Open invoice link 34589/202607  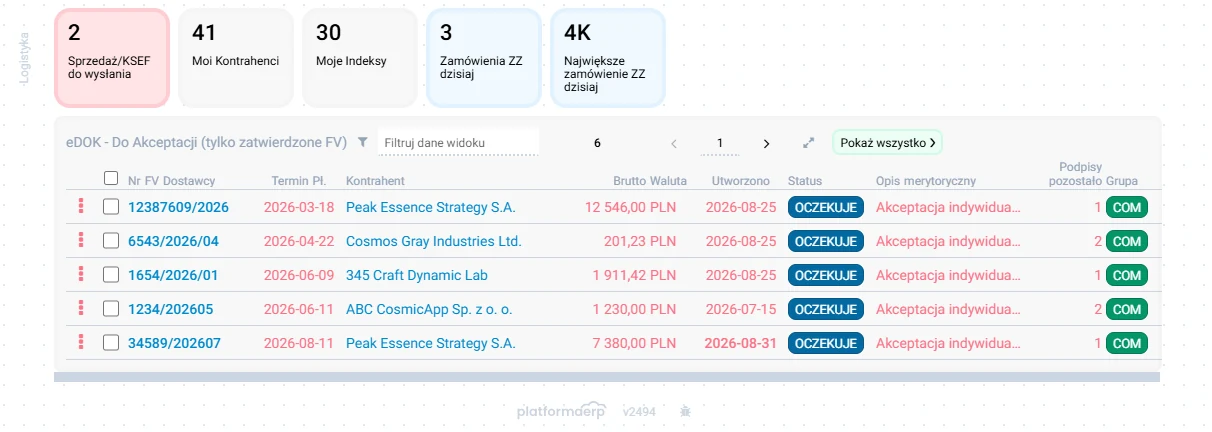click(x=174, y=343)
